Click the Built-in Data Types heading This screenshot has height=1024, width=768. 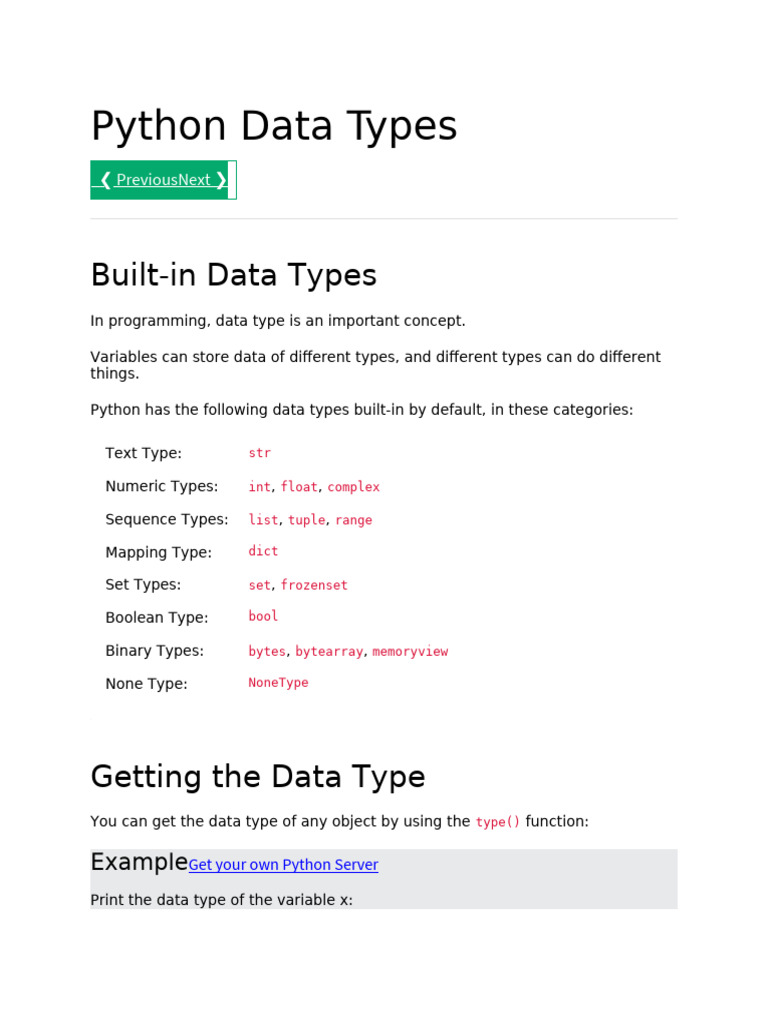click(233, 275)
